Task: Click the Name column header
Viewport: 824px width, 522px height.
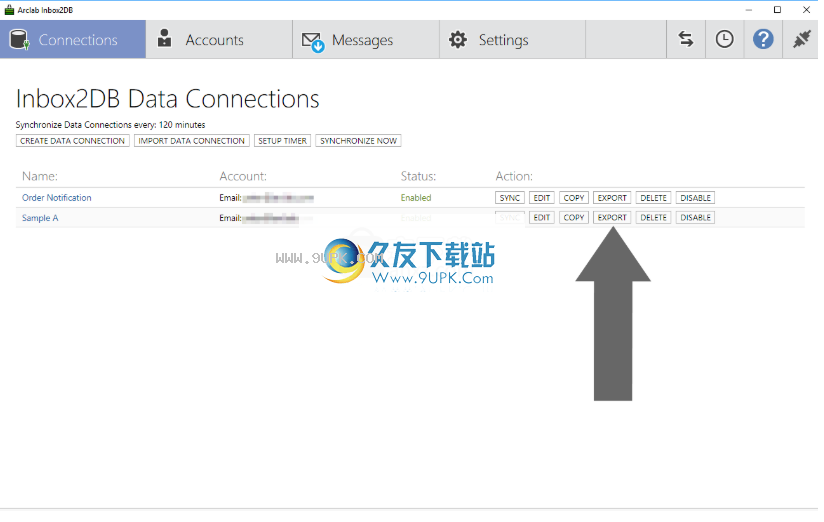Action: 40,176
